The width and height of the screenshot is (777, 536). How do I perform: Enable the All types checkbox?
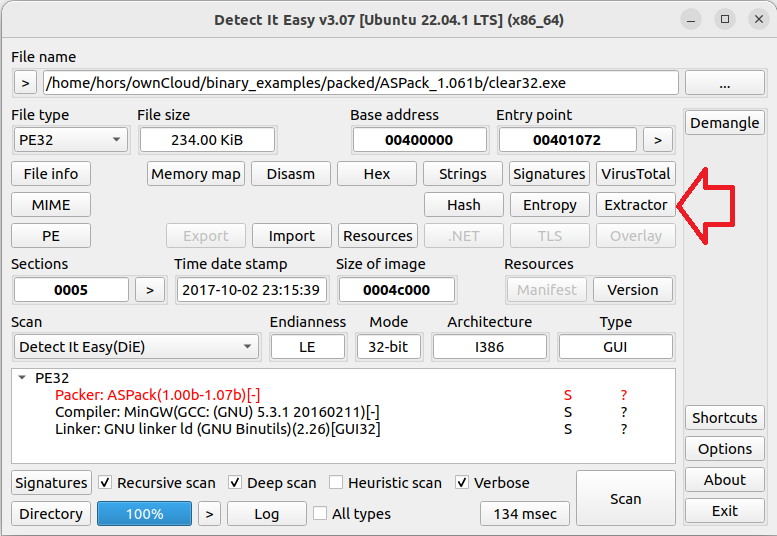[x=352, y=514]
